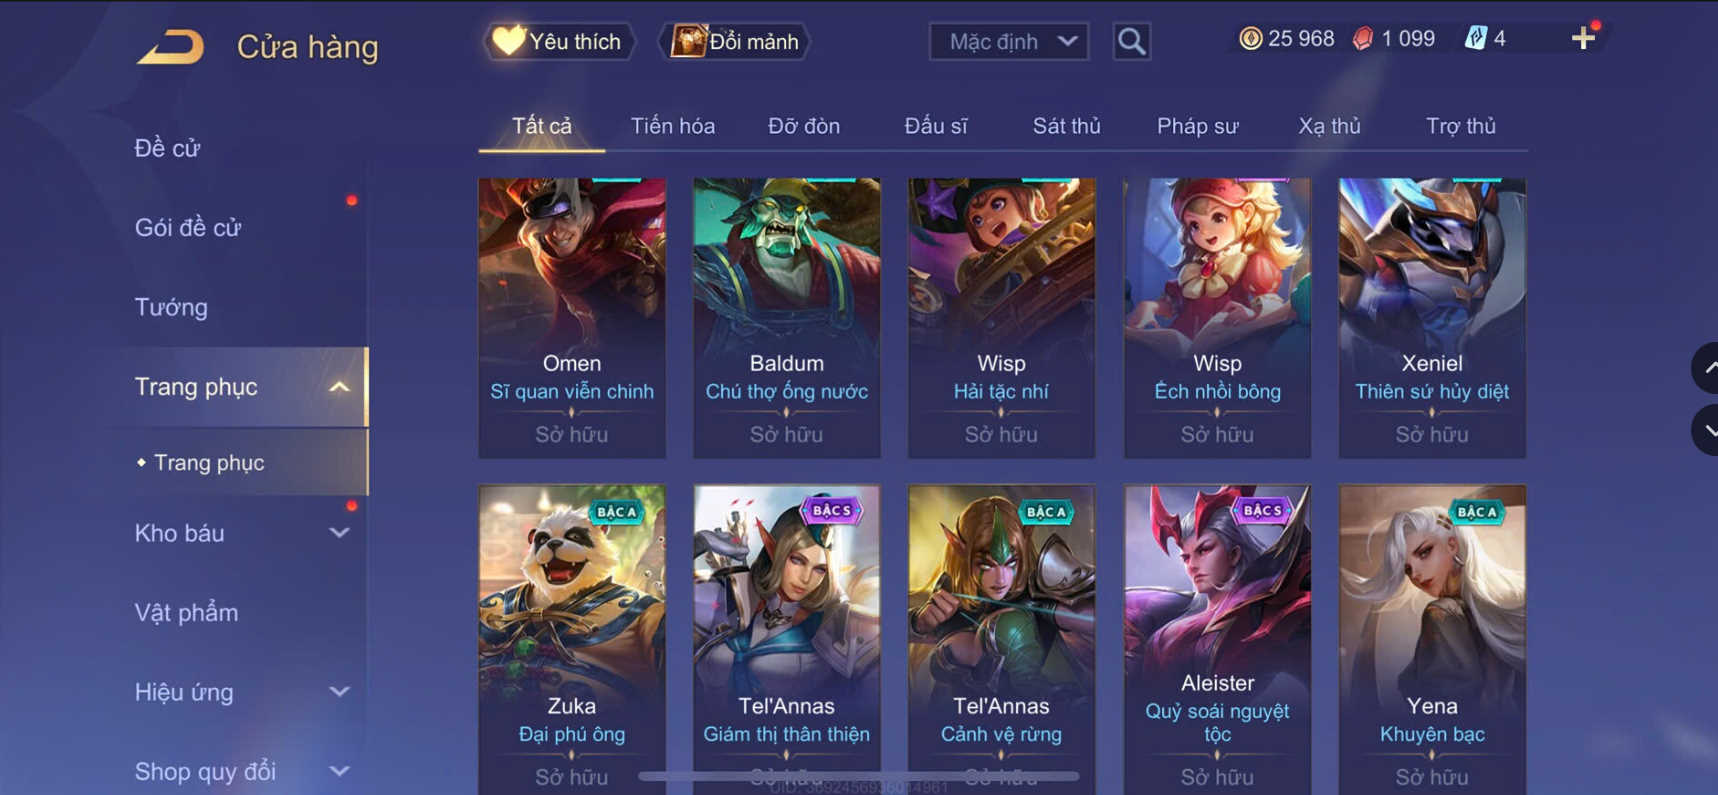Tap the blue ticket currency icon

point(1475,38)
